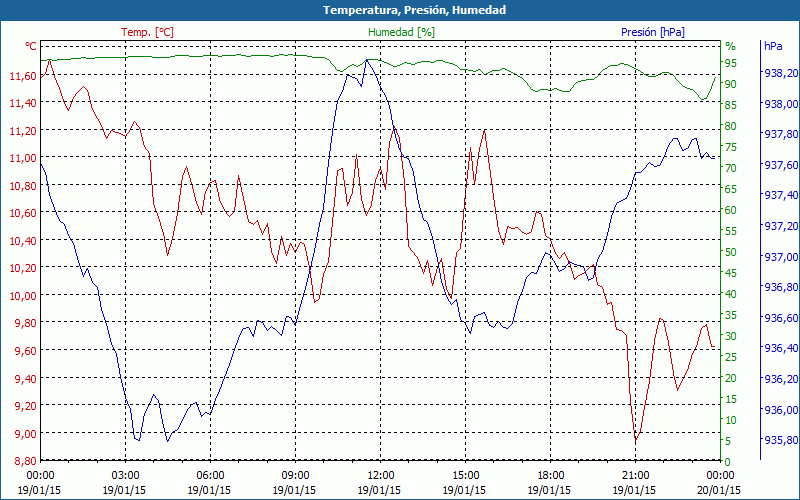The height and width of the screenshot is (500, 800).
Task: Click the 65 humidity axis value
Action: point(731,189)
